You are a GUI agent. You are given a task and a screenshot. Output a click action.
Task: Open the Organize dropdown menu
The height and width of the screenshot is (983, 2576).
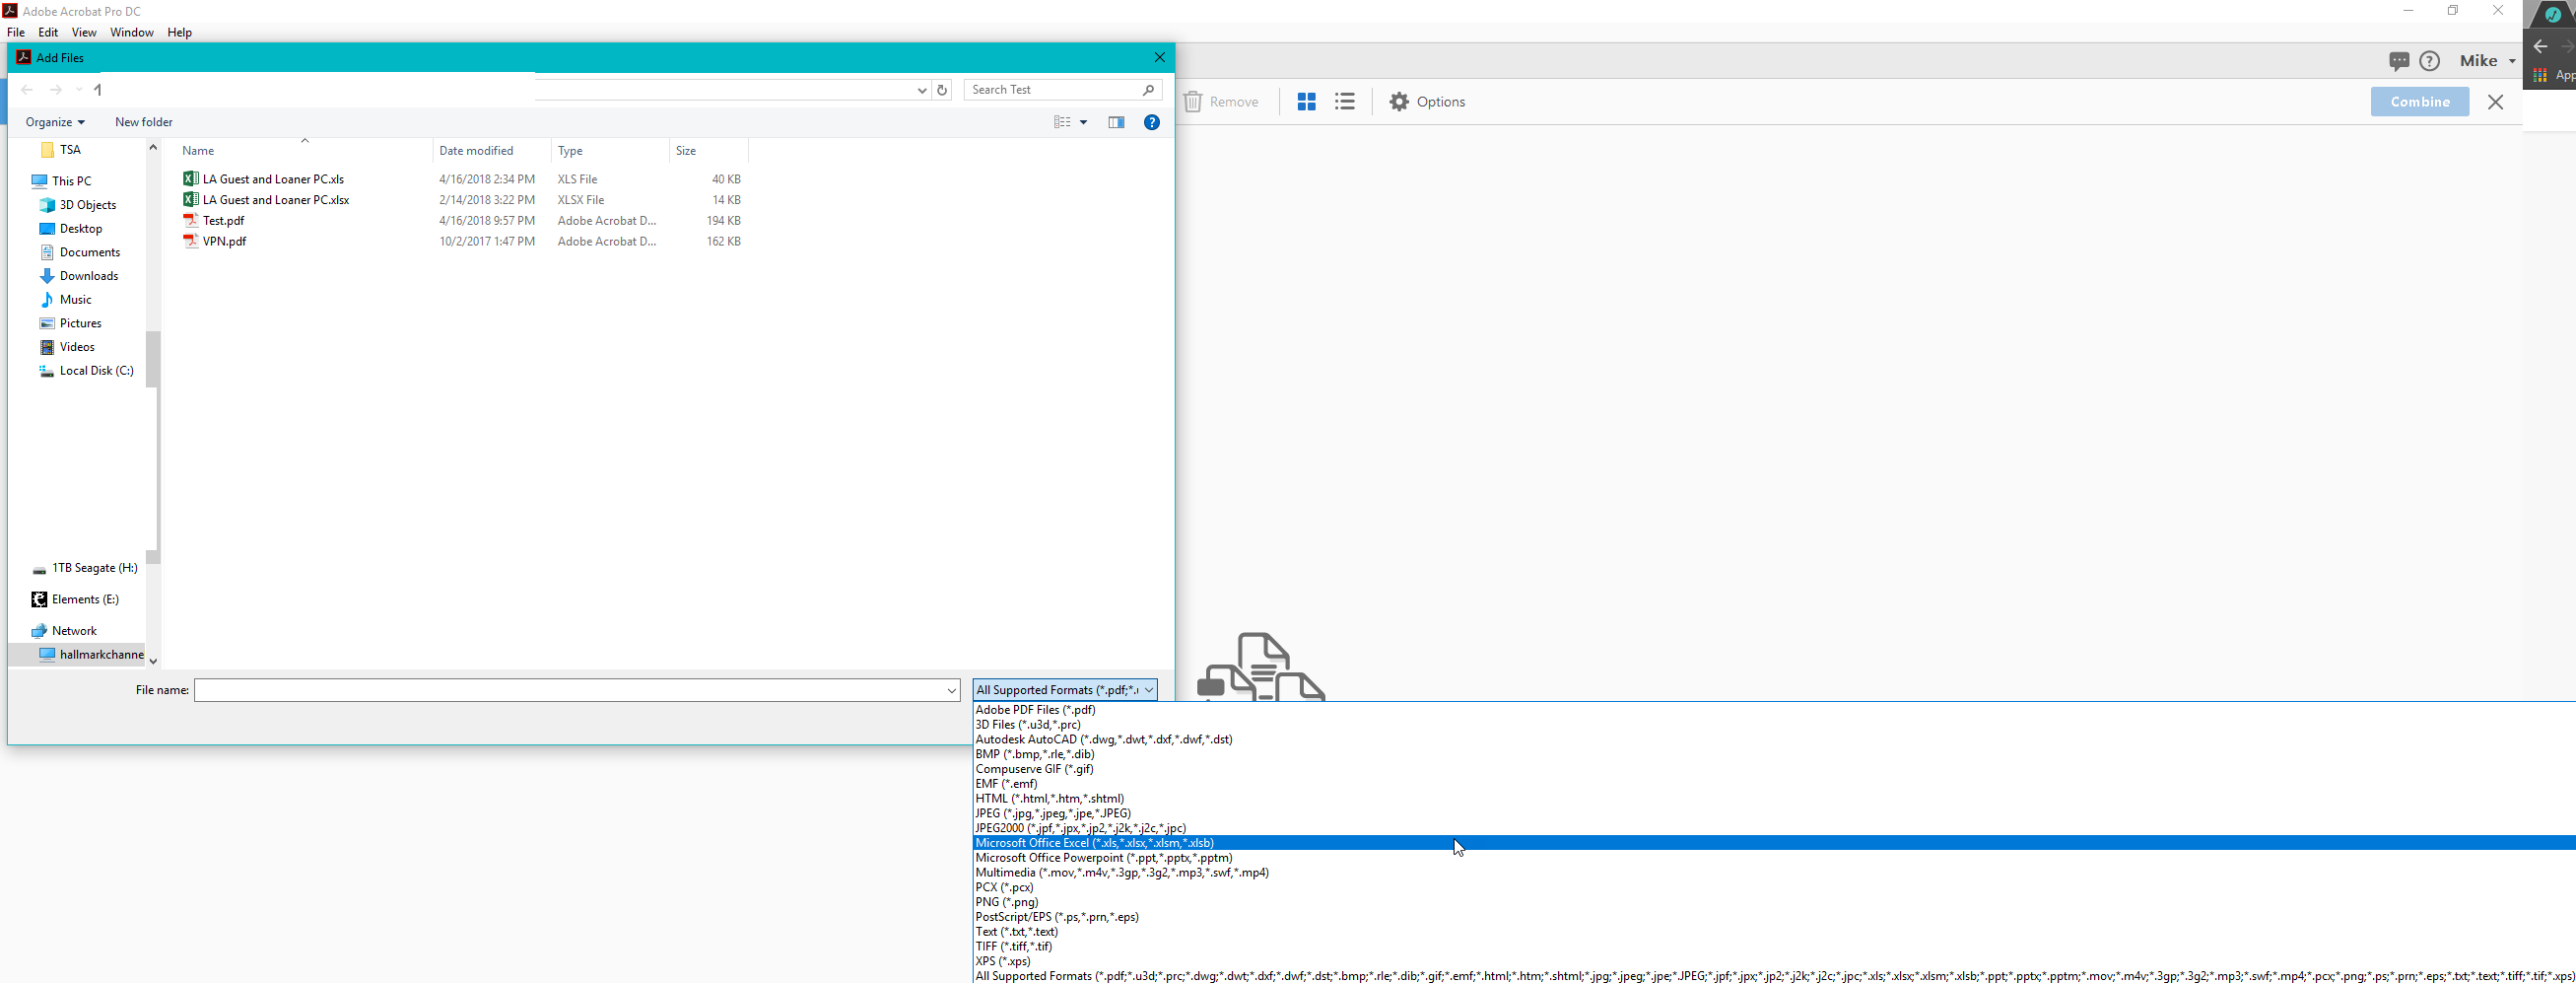click(55, 122)
